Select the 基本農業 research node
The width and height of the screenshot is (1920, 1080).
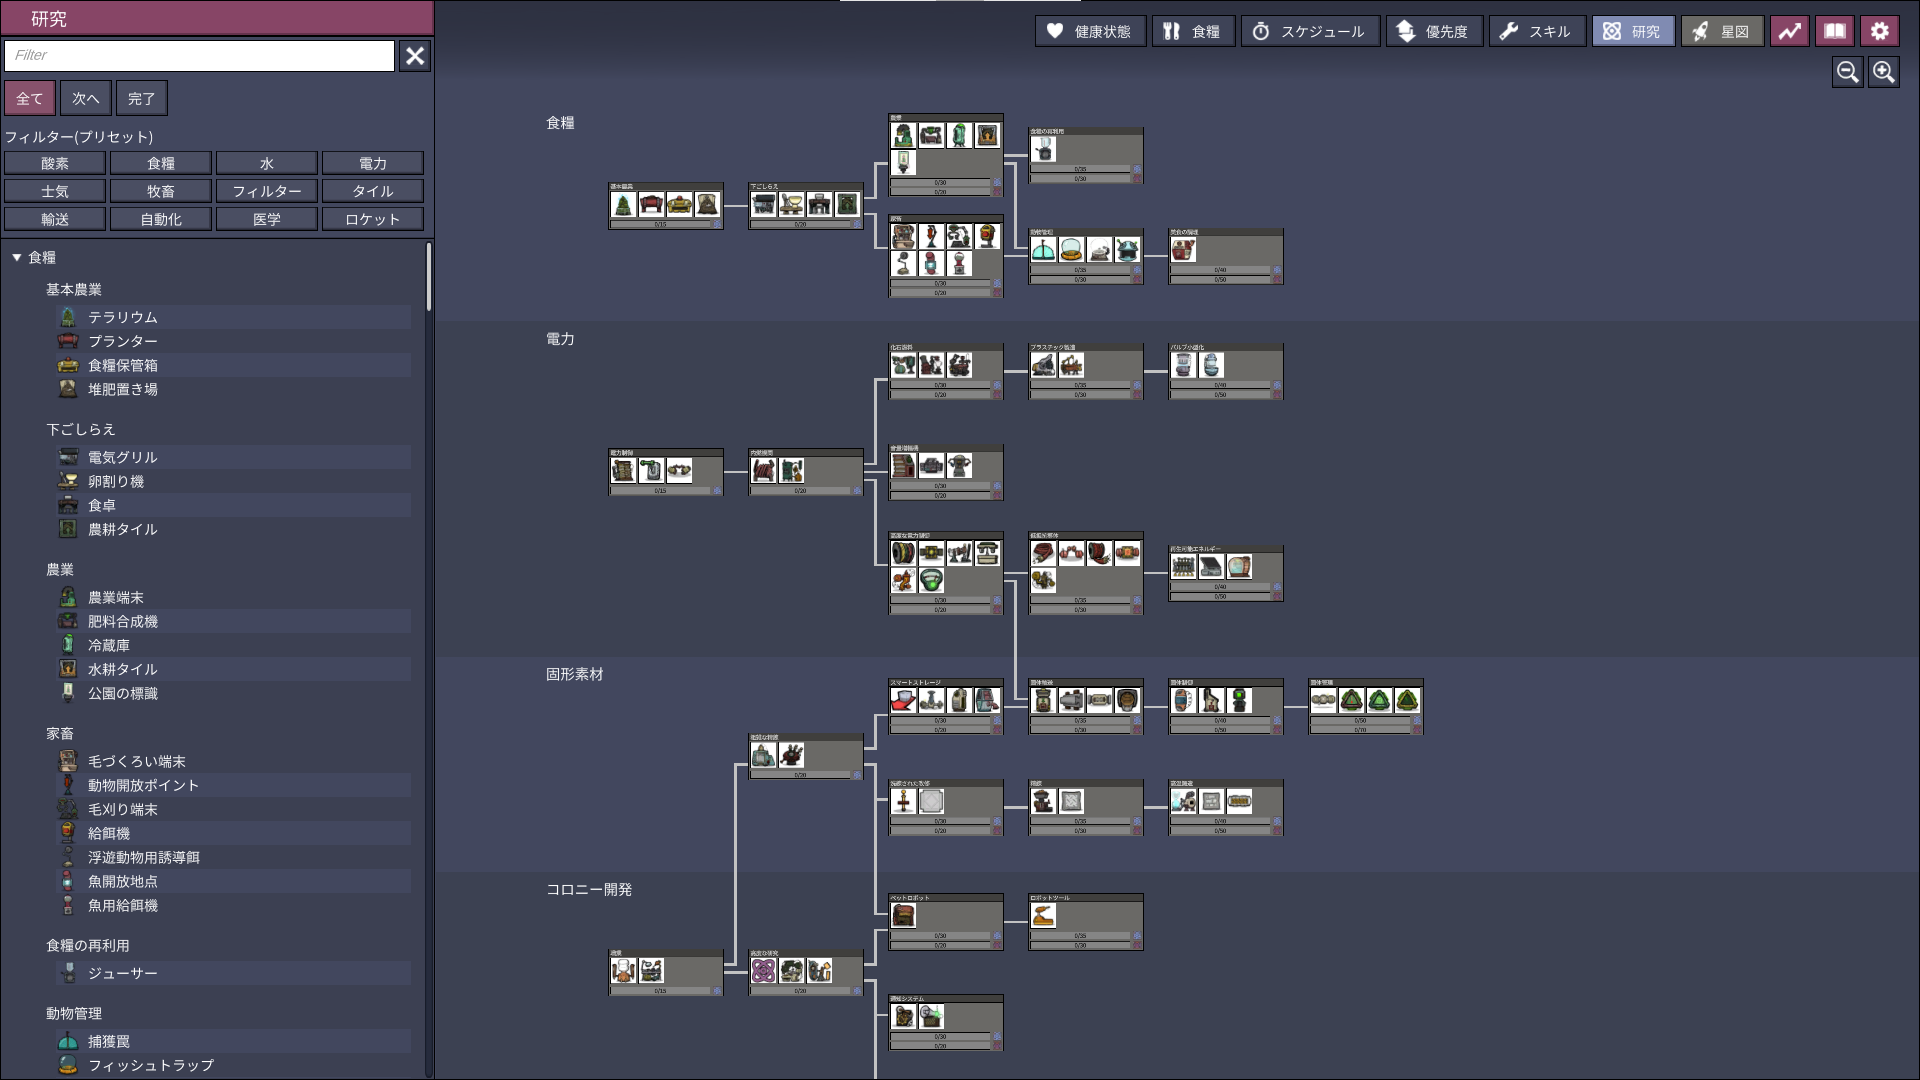click(665, 206)
